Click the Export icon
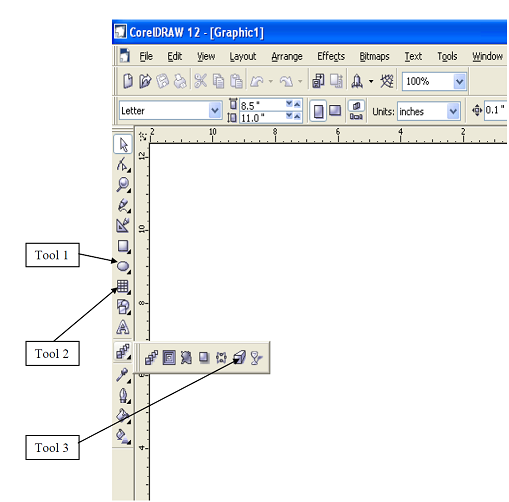The image size is (509, 502). [336, 81]
